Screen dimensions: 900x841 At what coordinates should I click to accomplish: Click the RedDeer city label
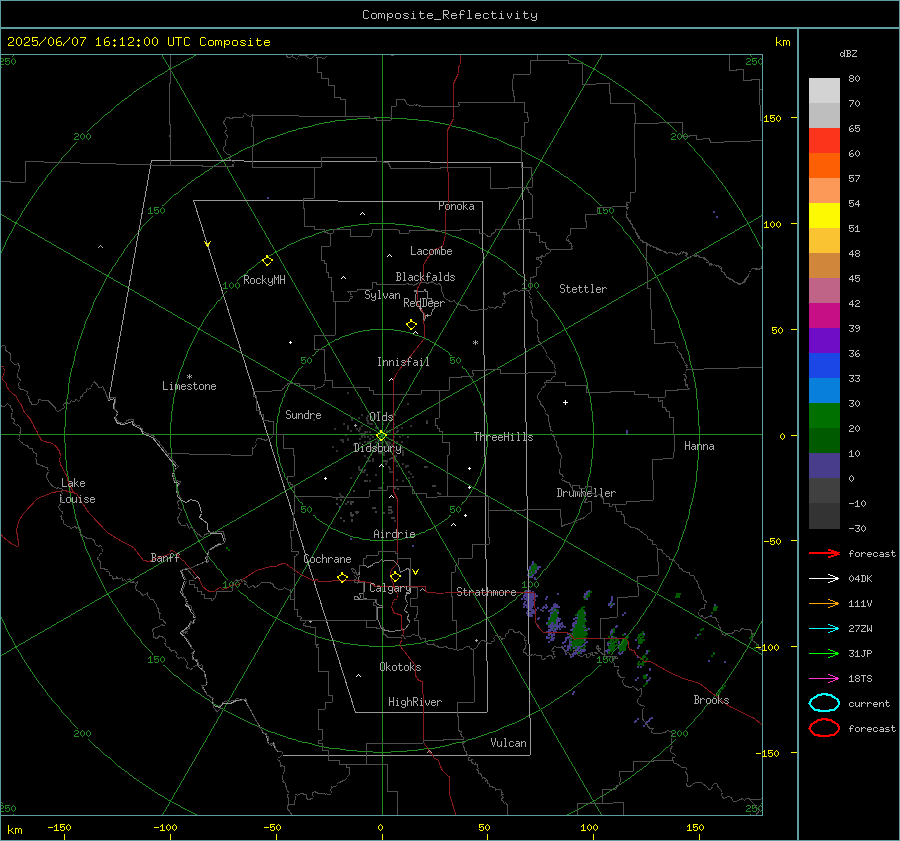[424, 303]
